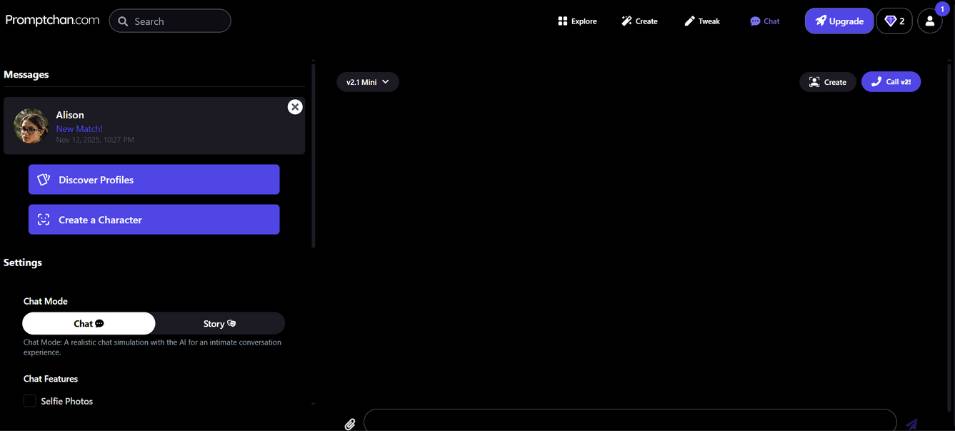Click the magnifier icon in search bar
955x431 pixels.
[x=123, y=21]
